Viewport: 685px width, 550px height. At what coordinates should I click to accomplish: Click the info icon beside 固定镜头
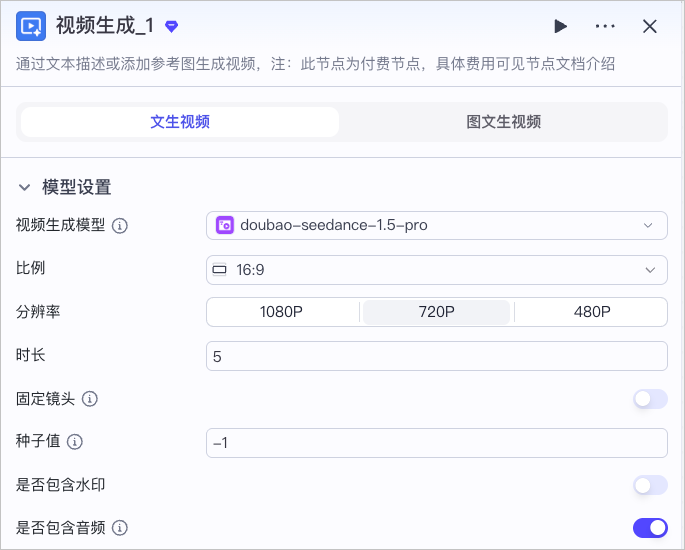[x=90, y=399]
